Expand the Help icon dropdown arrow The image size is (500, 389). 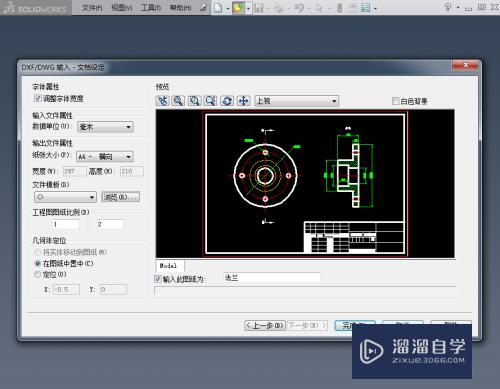(458, 7)
